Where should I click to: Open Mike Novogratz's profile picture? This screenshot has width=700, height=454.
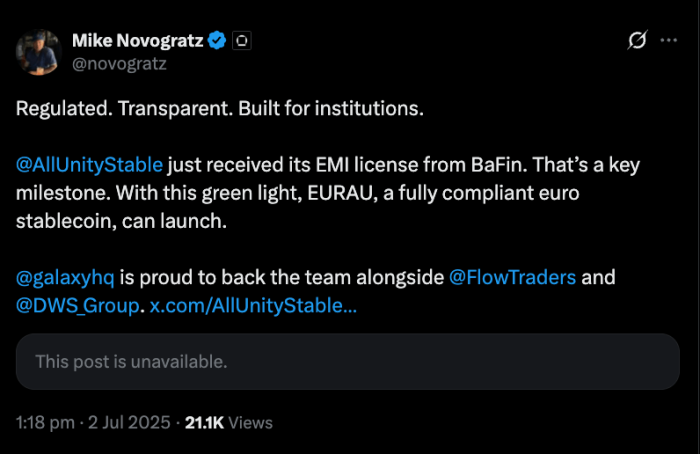coord(40,52)
